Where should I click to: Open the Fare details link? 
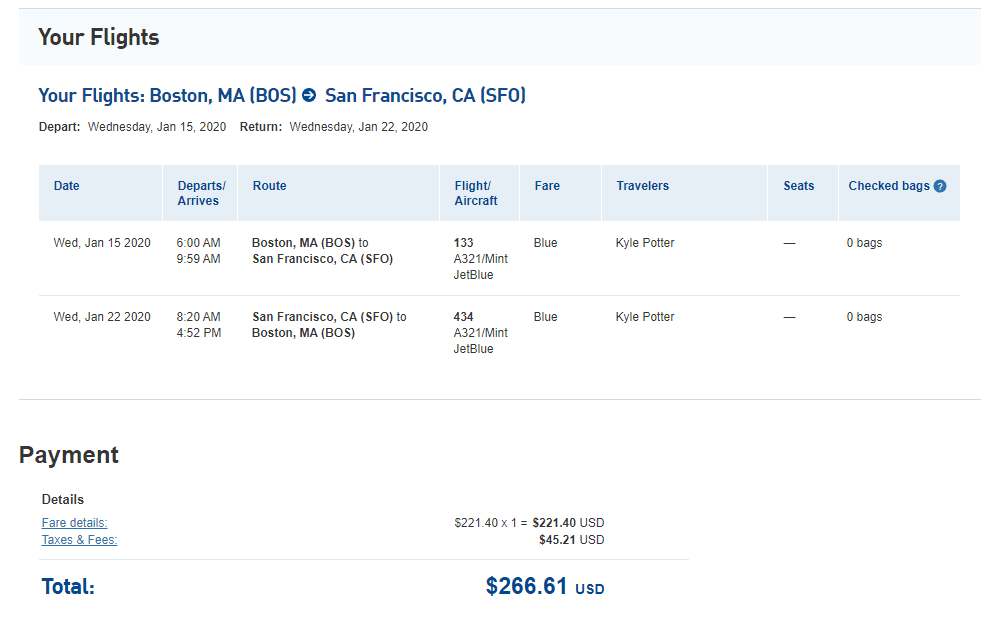pos(74,523)
